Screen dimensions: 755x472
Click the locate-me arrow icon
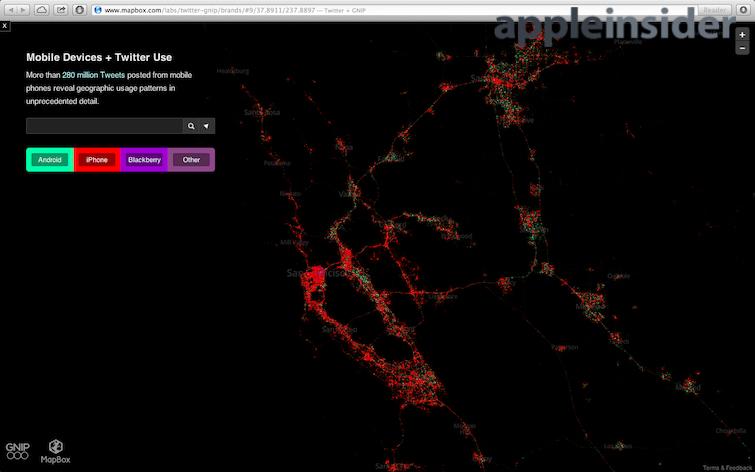[206, 126]
